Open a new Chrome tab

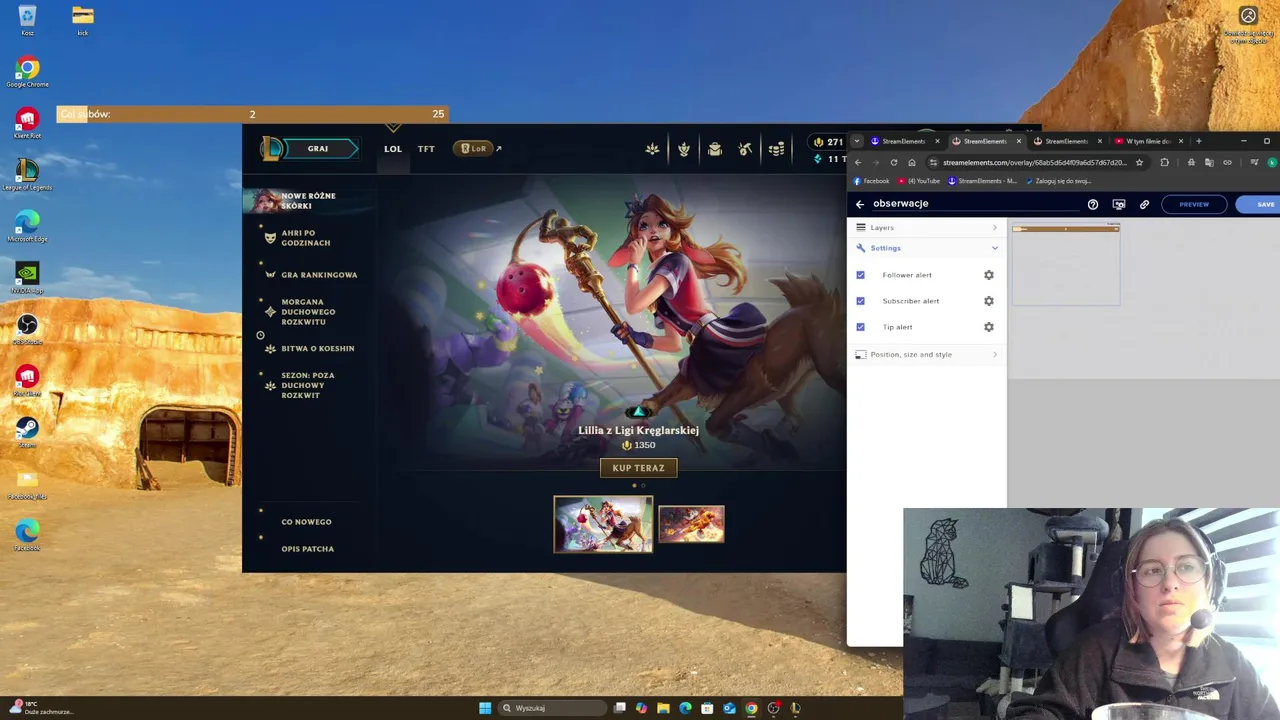(x=1198, y=141)
